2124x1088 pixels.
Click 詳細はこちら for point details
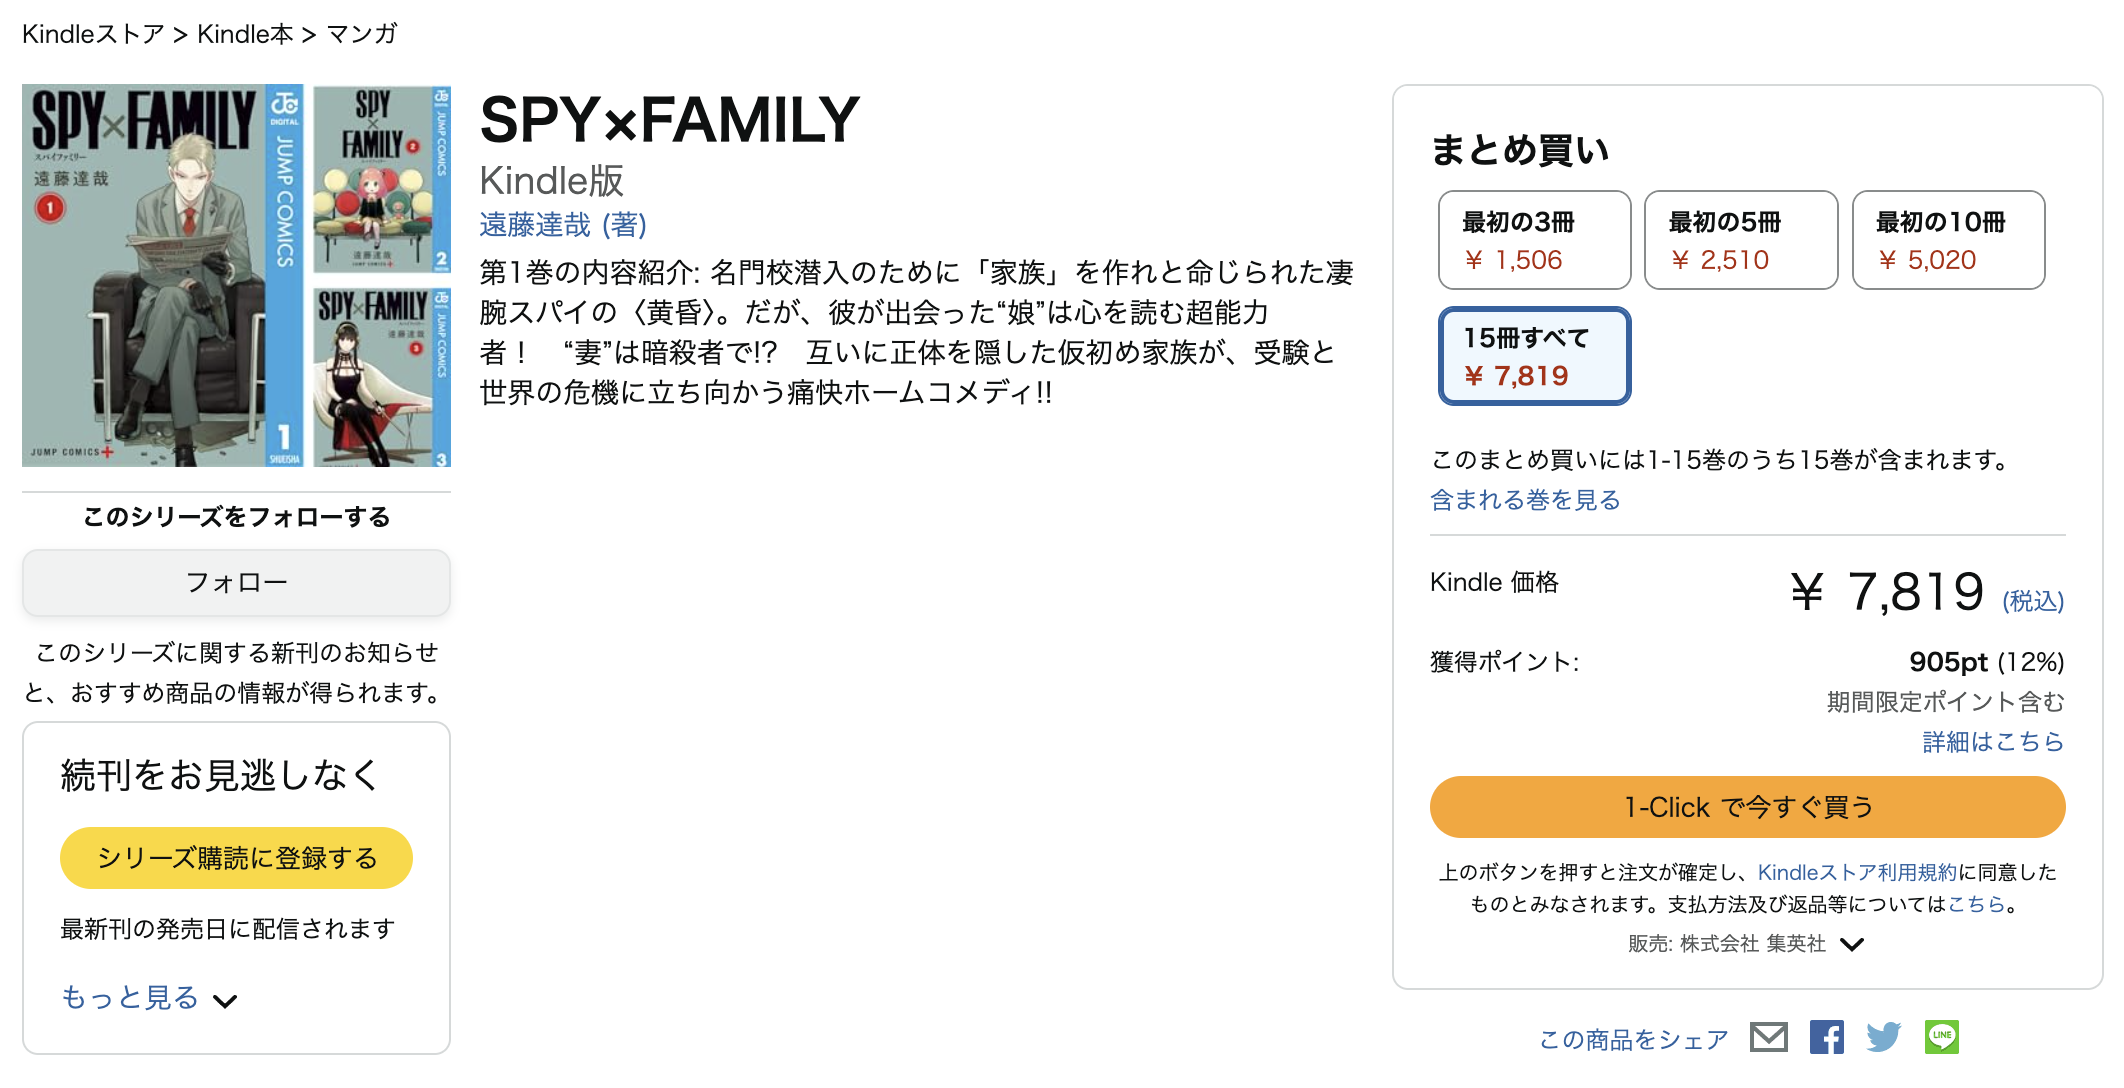[x=1991, y=742]
